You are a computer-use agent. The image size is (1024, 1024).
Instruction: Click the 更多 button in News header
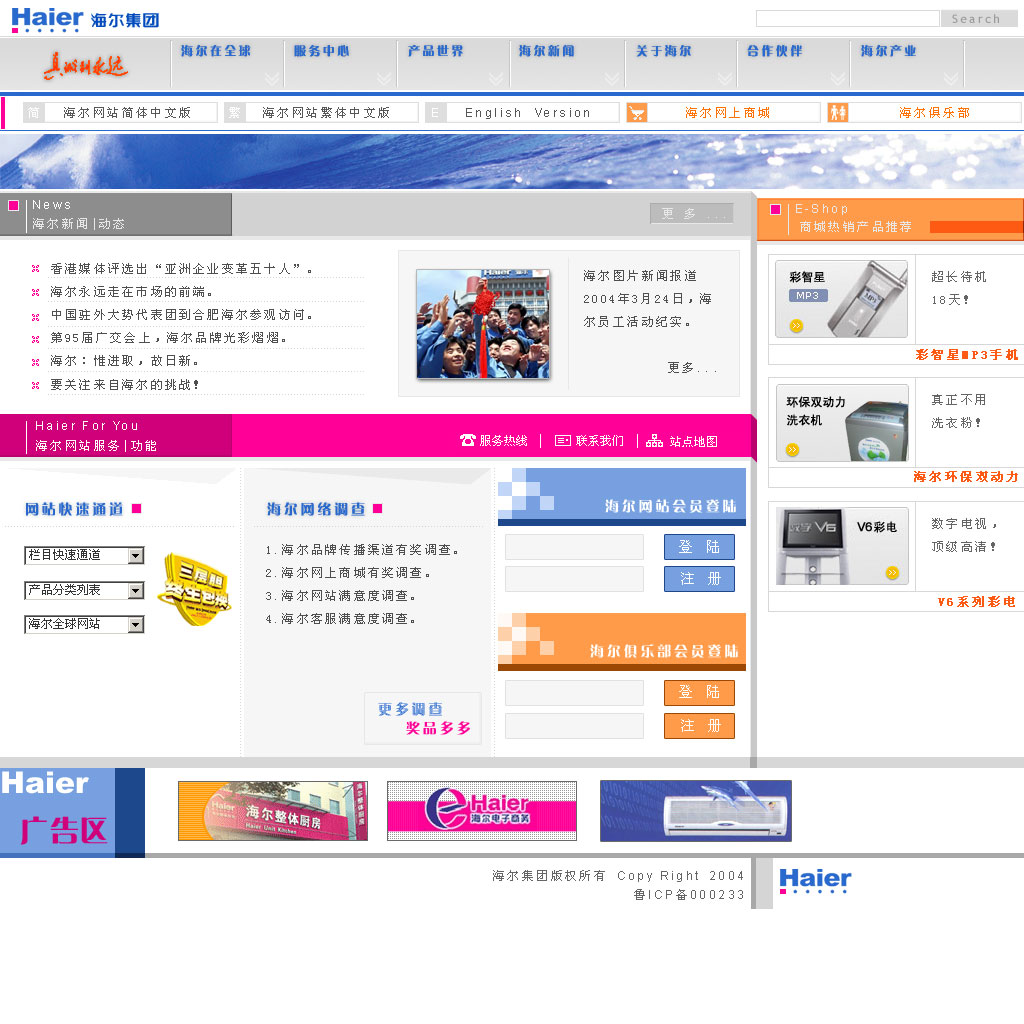(x=692, y=214)
